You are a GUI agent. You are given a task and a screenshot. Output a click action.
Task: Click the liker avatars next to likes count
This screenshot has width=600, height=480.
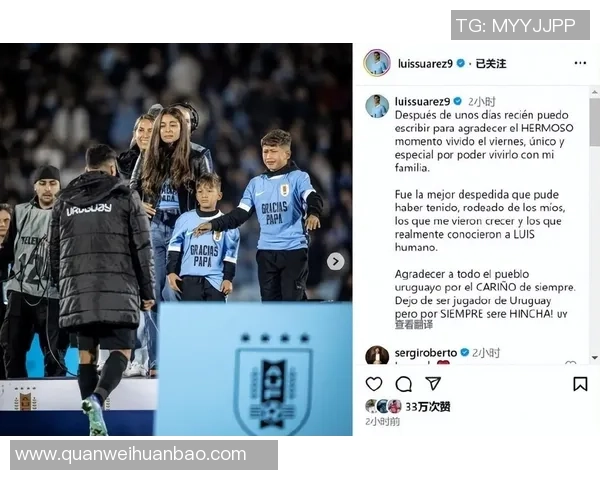coord(383,406)
